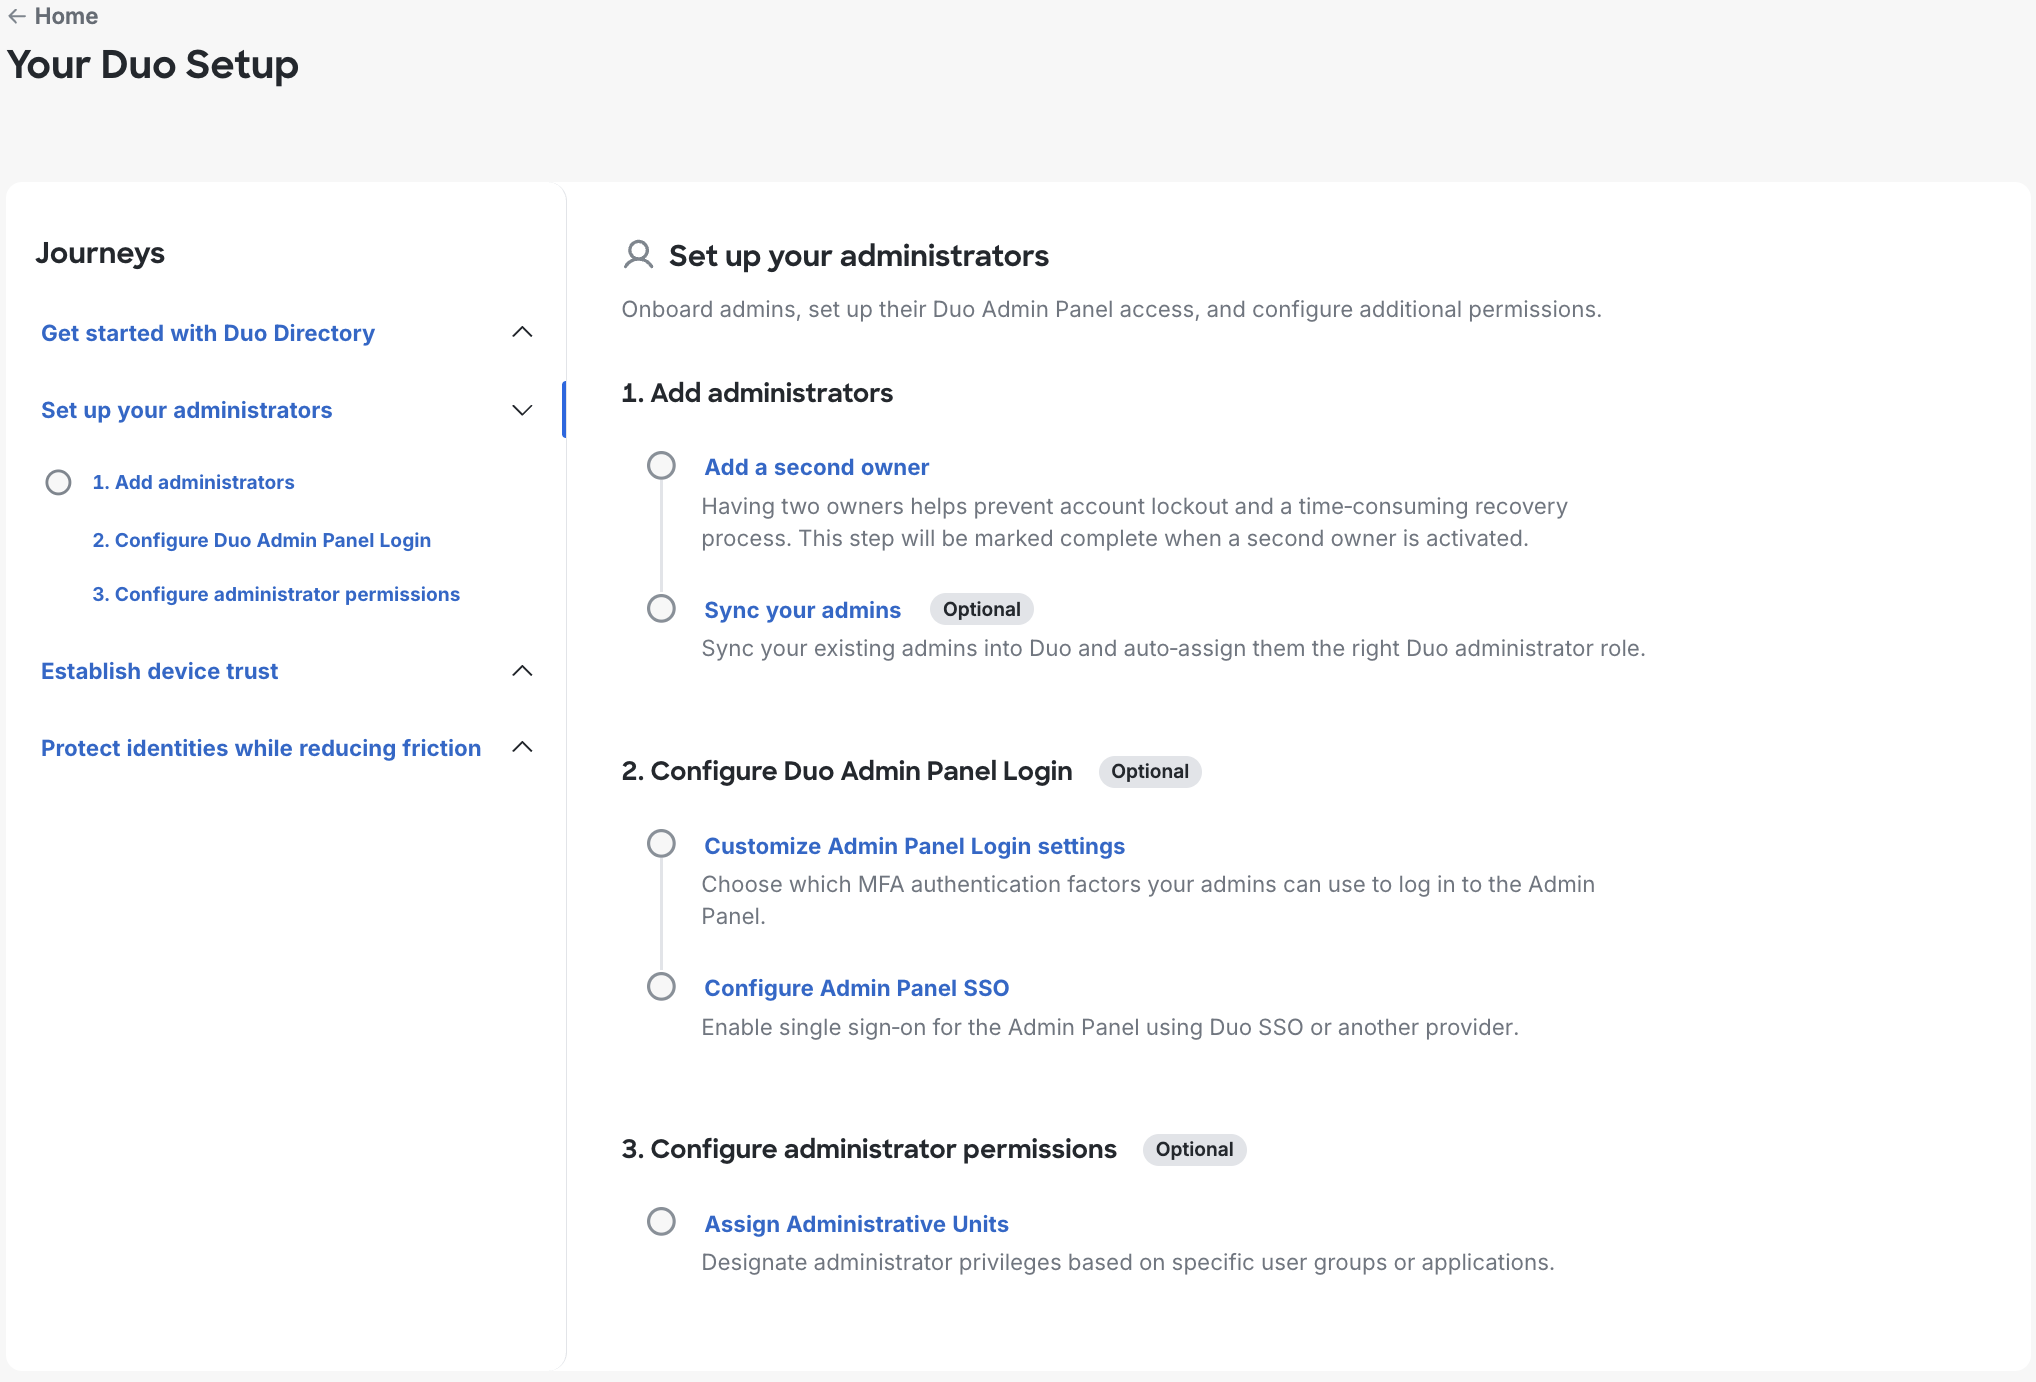Go back to Home link
2036x1382 pixels.
point(66,16)
